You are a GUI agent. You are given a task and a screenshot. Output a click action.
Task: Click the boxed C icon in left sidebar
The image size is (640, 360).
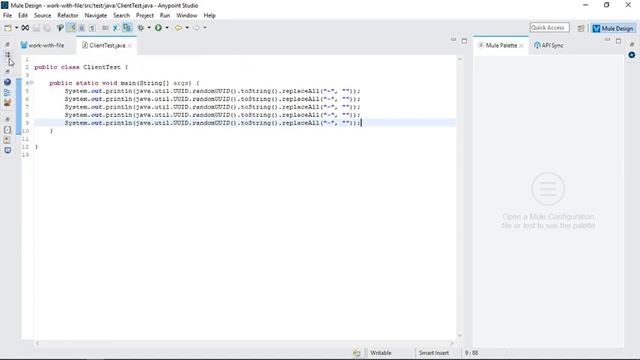tap(7, 130)
